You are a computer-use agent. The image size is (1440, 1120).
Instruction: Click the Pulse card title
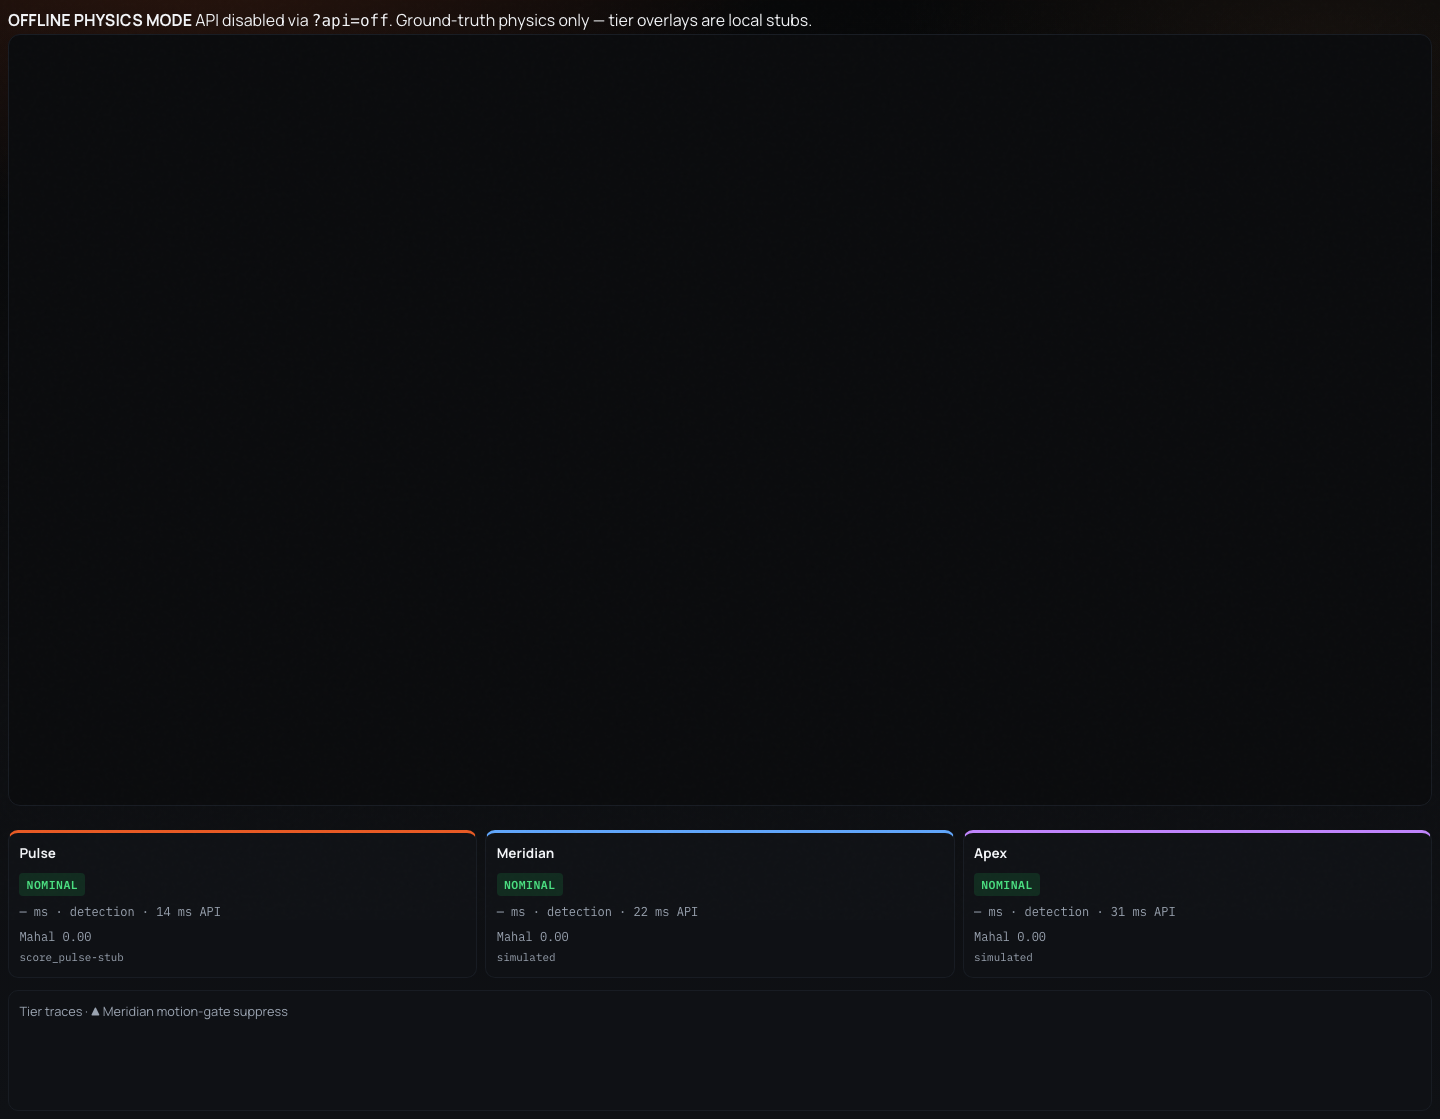tap(37, 853)
